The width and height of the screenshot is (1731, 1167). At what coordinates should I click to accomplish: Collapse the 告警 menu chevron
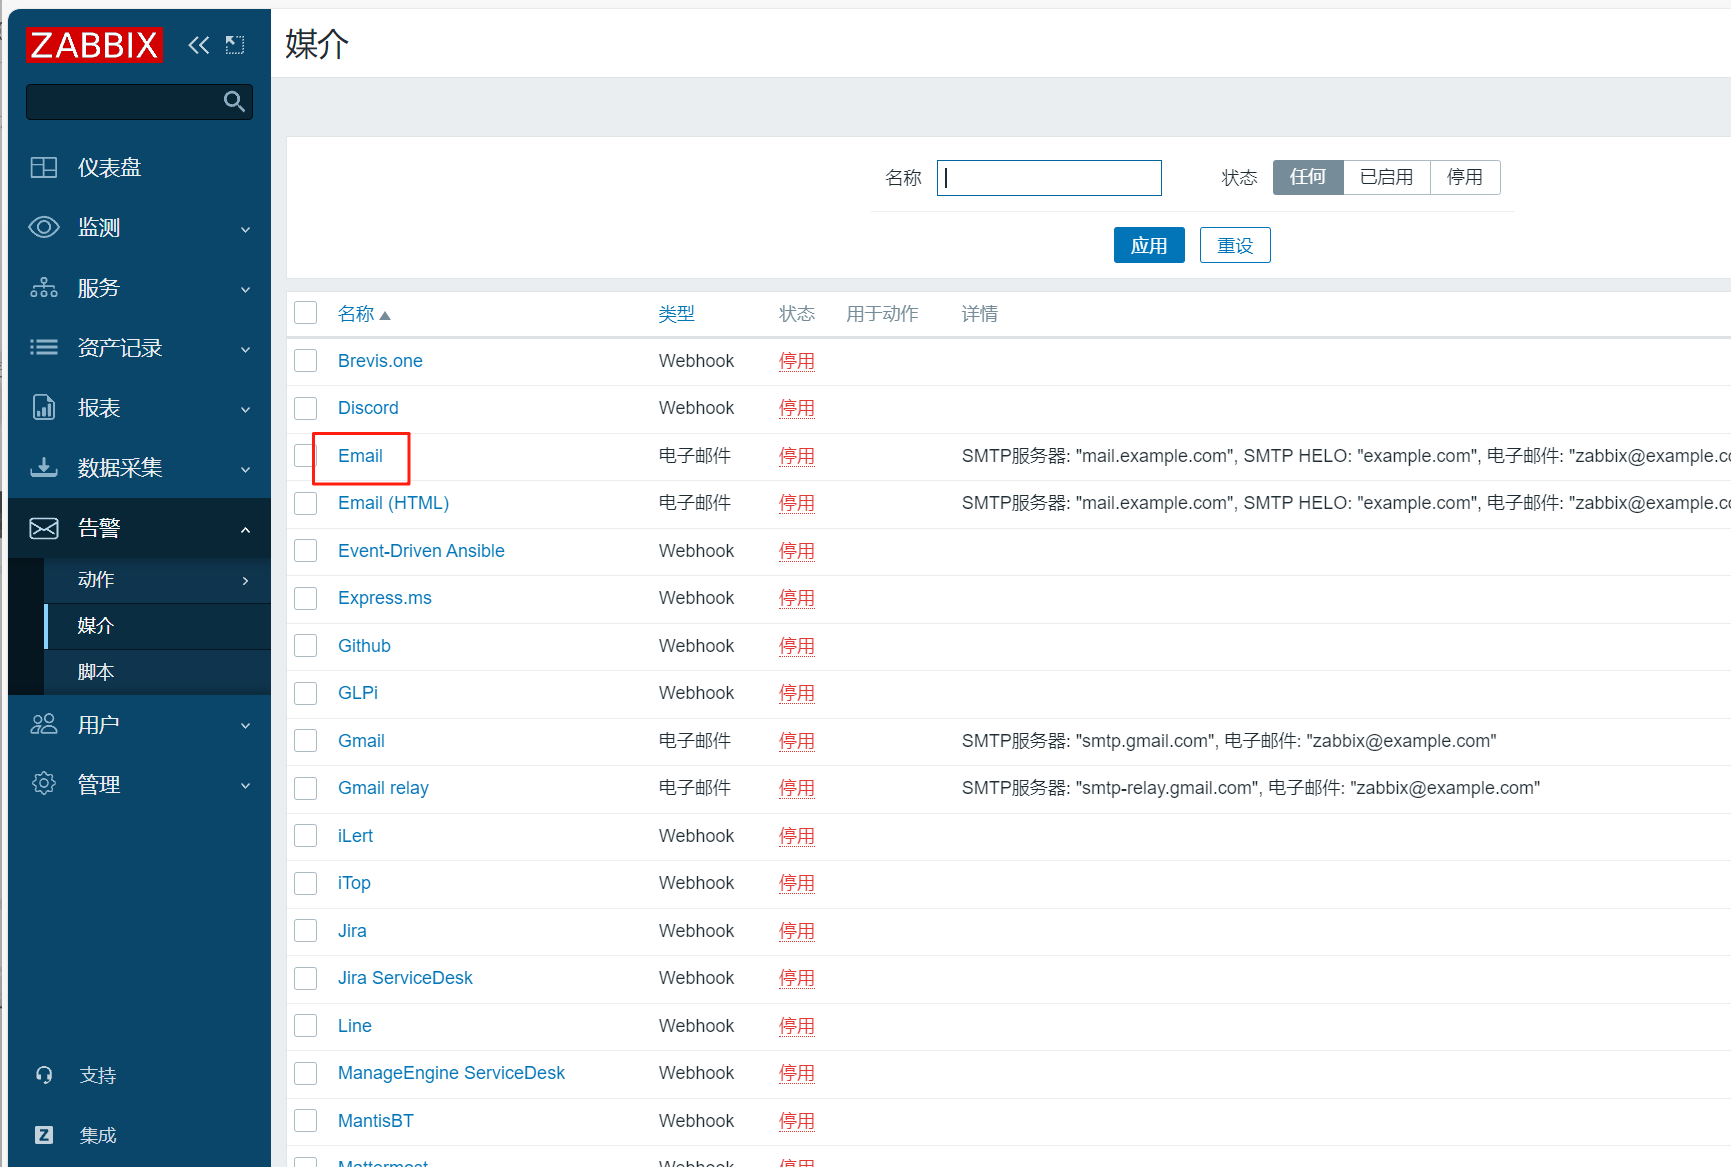[246, 529]
